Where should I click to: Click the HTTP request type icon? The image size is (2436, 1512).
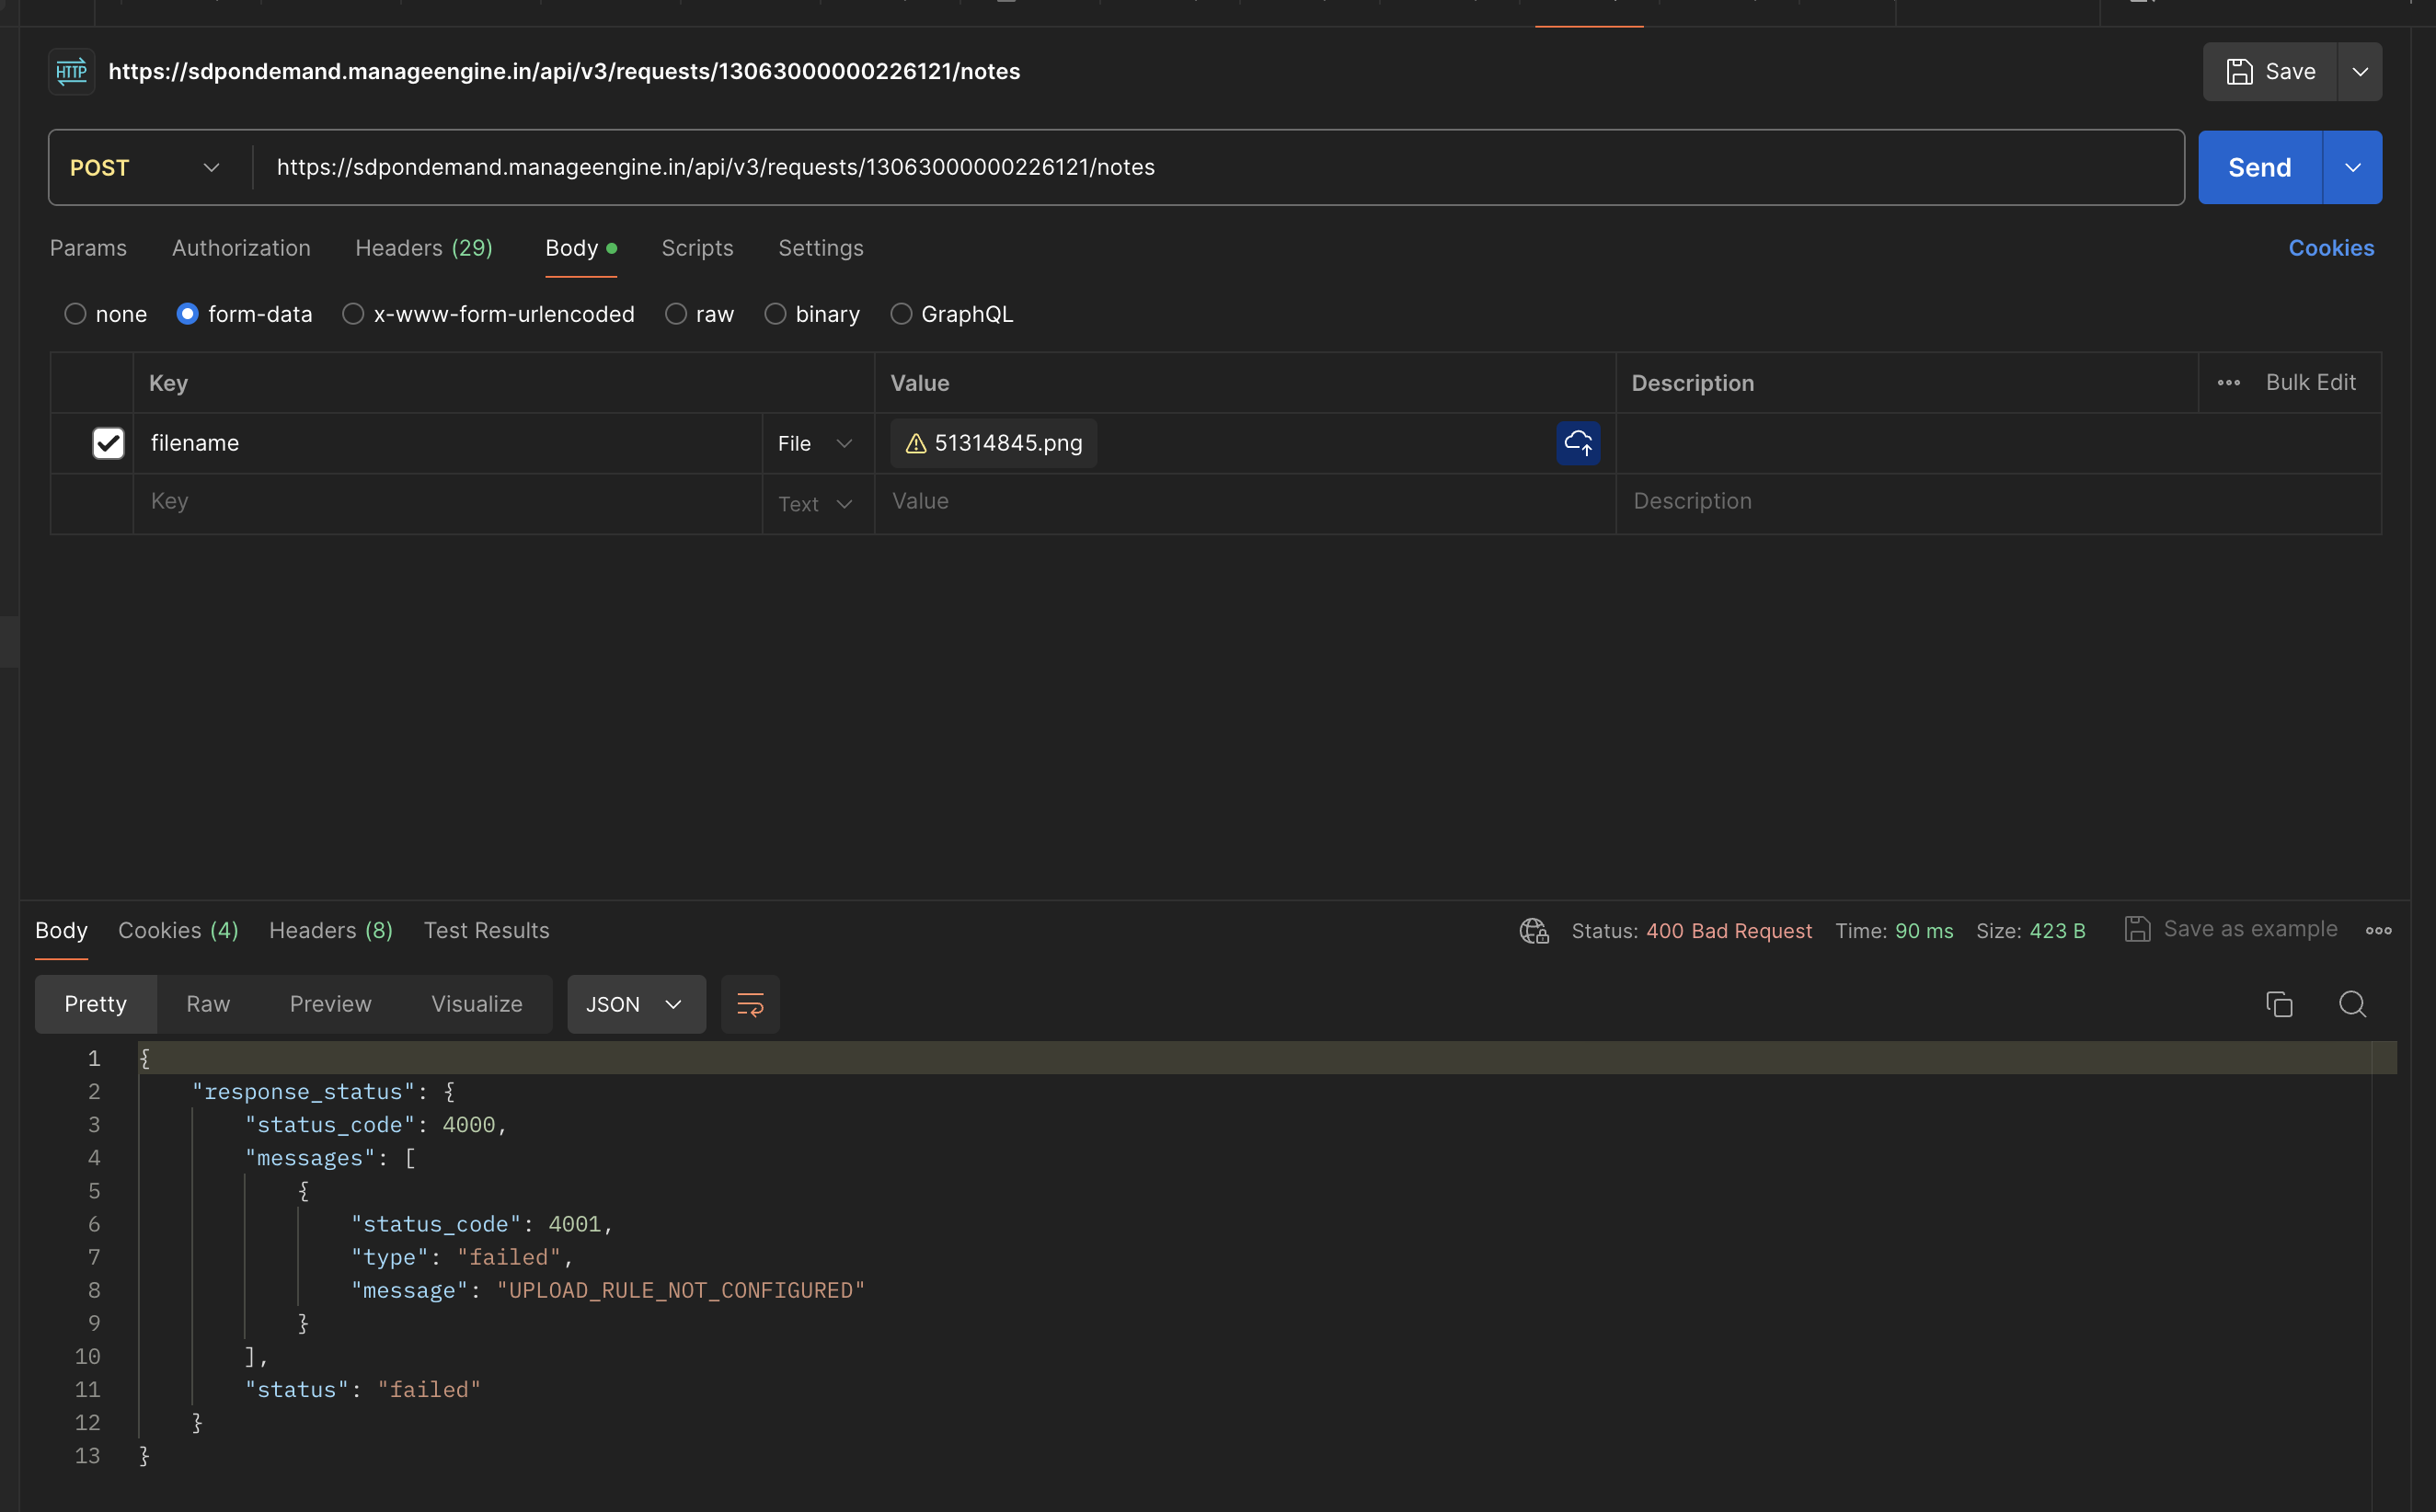click(x=71, y=71)
